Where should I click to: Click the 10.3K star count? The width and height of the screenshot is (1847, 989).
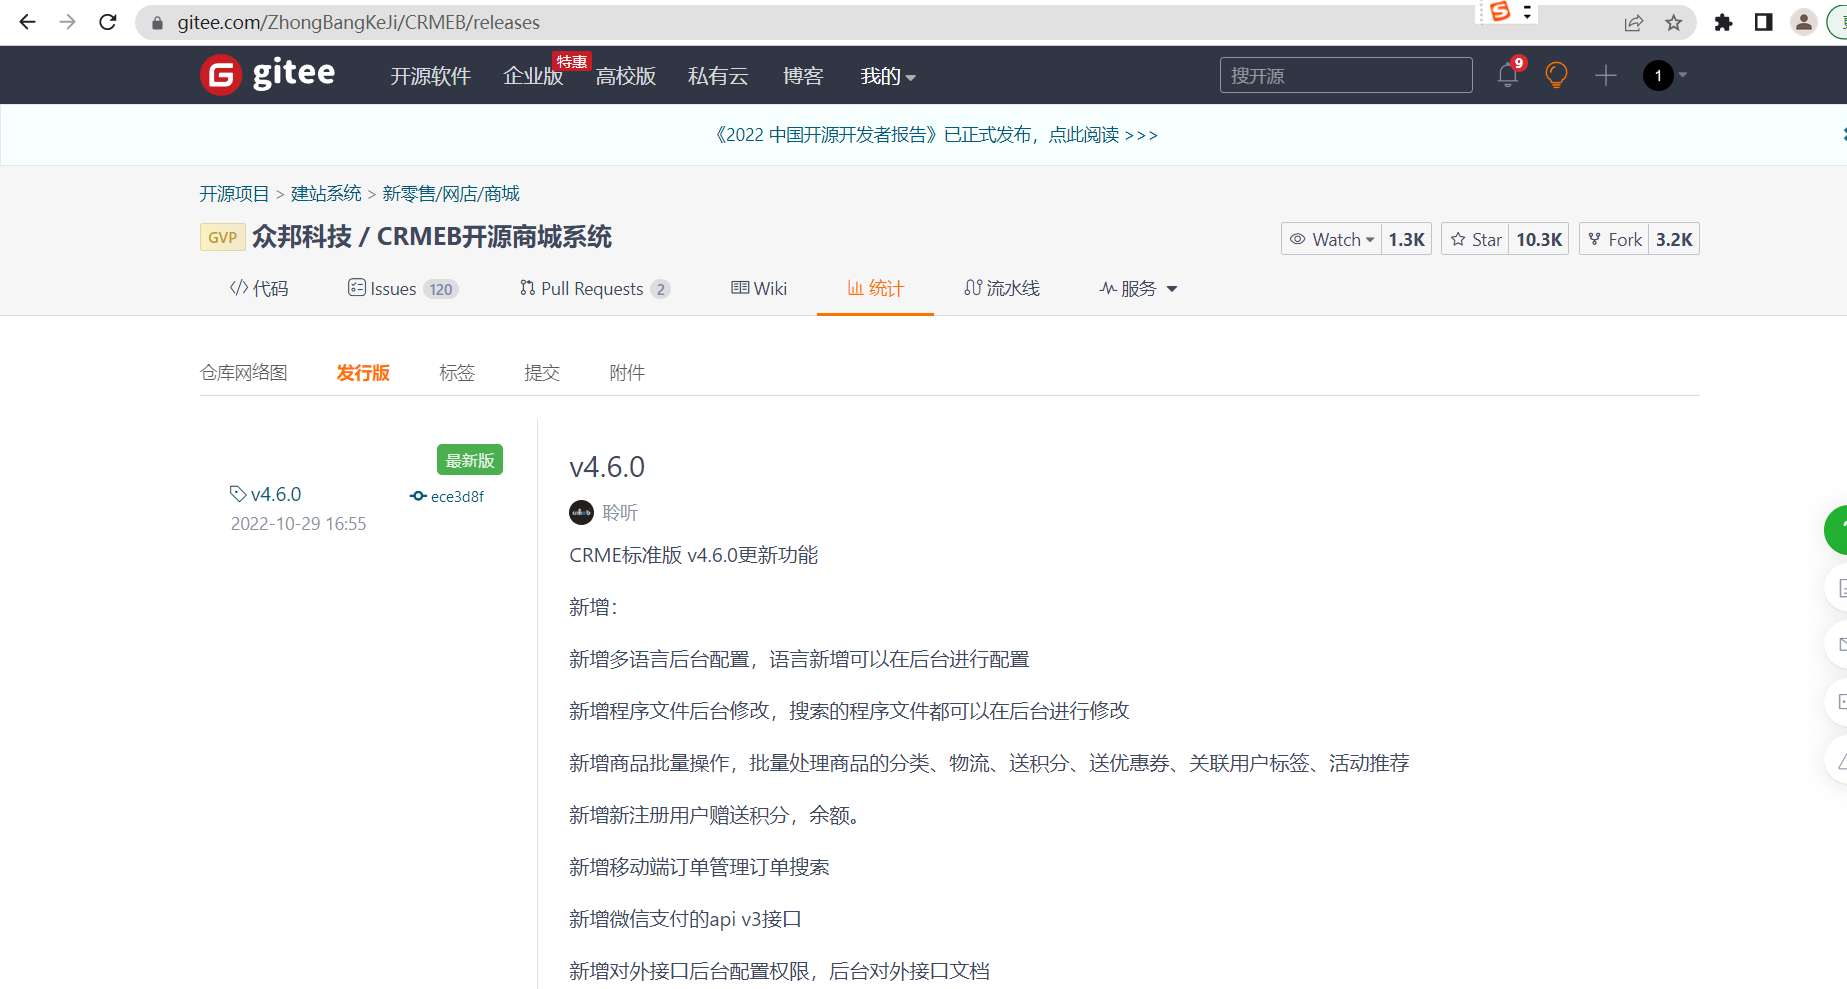pos(1539,239)
